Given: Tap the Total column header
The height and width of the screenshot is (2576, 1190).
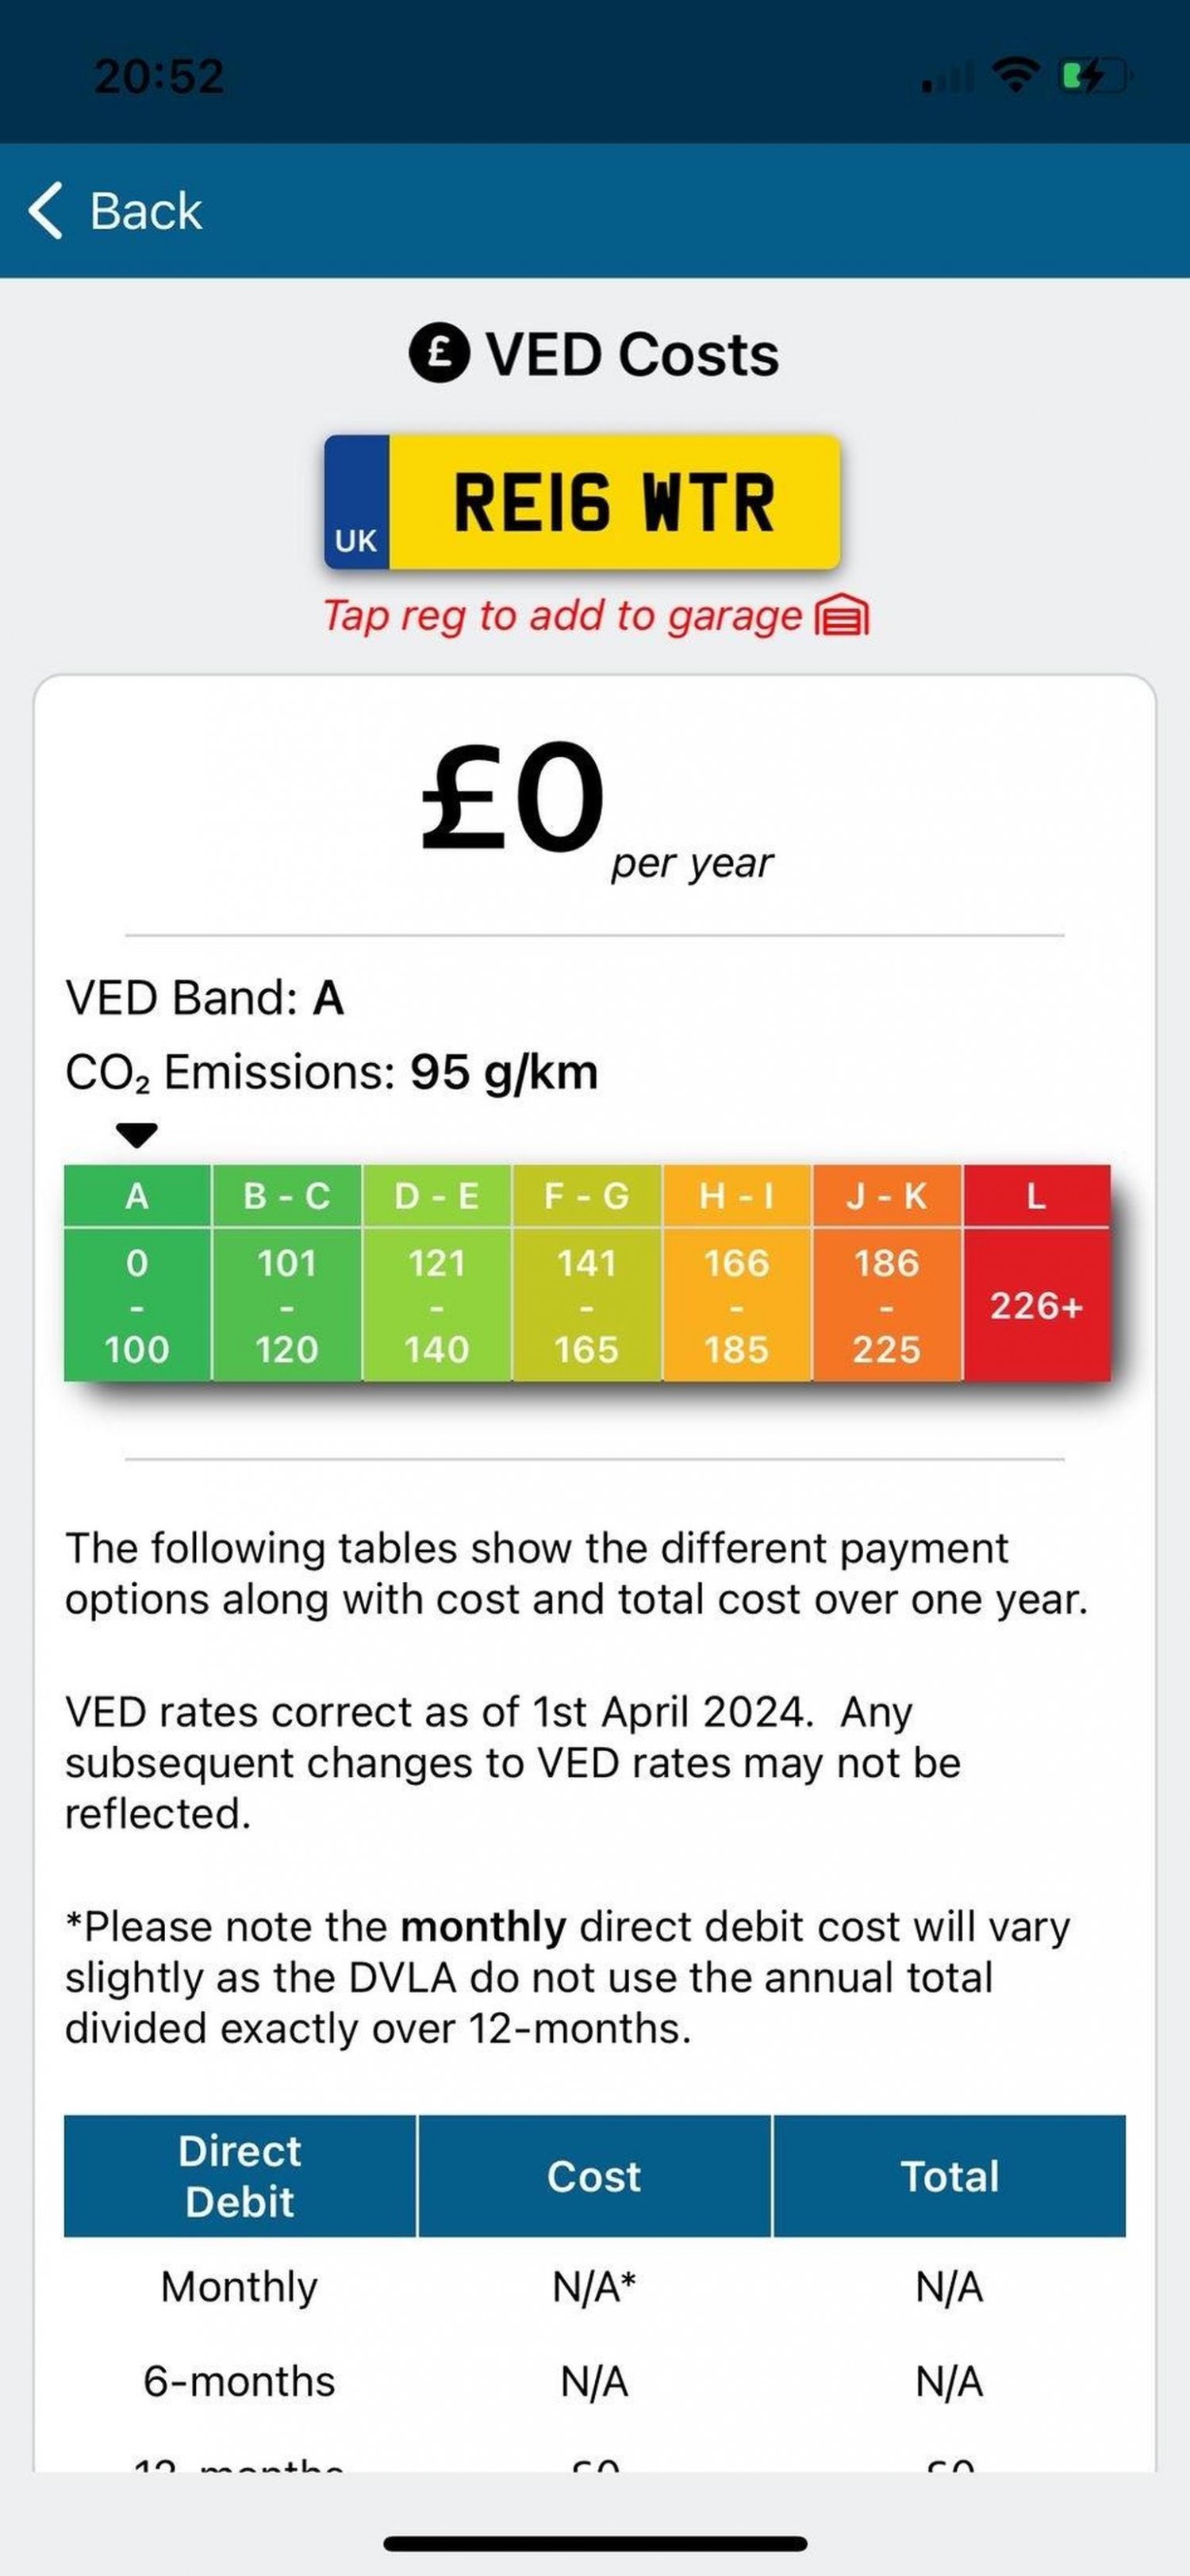Looking at the screenshot, I should tap(949, 2176).
